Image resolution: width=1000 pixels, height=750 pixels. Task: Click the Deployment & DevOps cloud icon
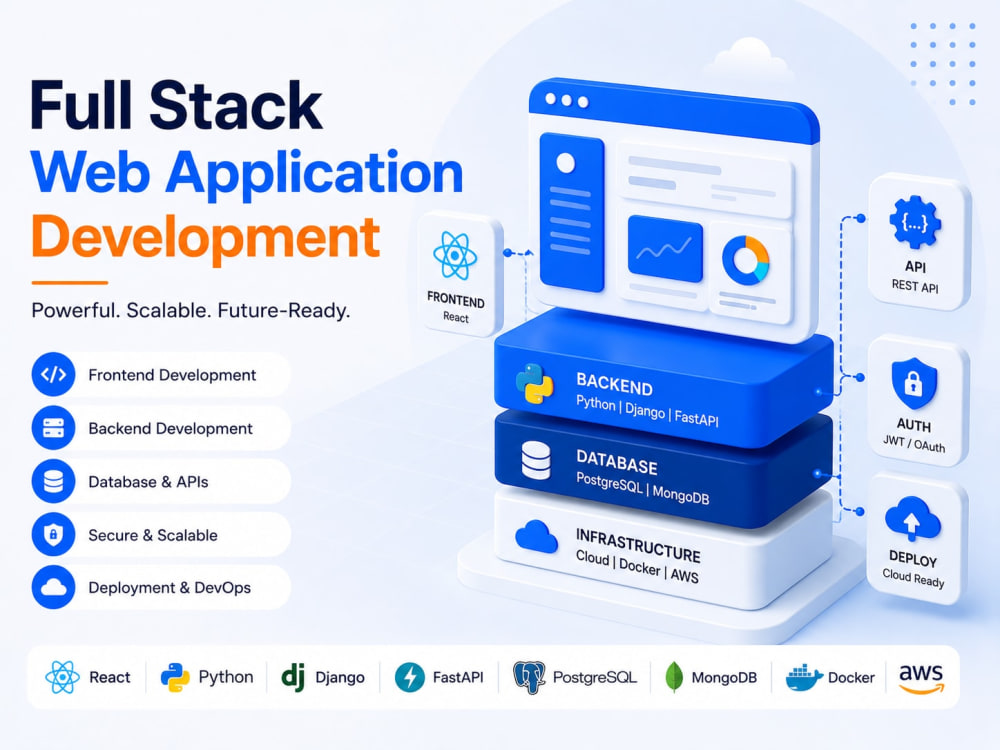(x=54, y=587)
